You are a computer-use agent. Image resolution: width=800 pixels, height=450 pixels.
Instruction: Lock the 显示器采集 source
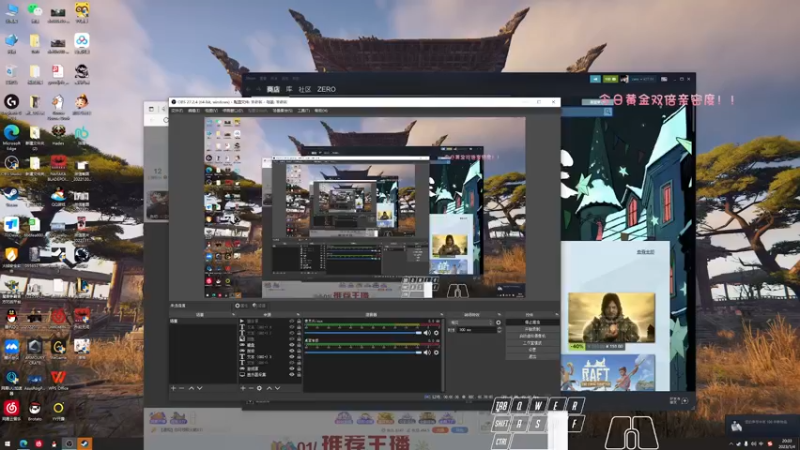click(299, 374)
